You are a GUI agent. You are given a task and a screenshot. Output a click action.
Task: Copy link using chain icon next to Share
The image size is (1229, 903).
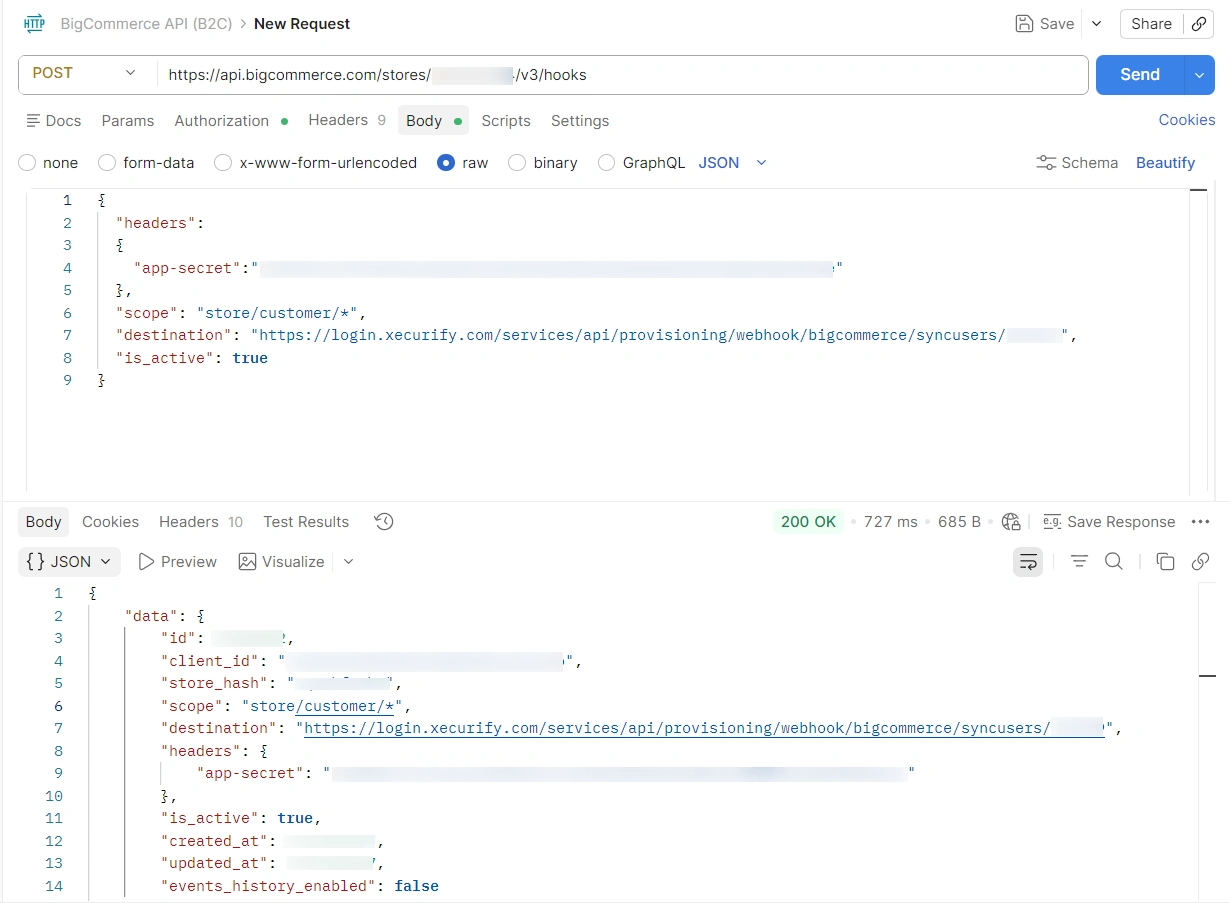[x=1198, y=24]
